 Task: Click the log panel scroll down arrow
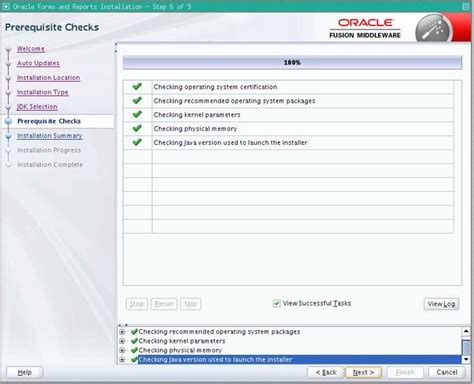(x=466, y=359)
